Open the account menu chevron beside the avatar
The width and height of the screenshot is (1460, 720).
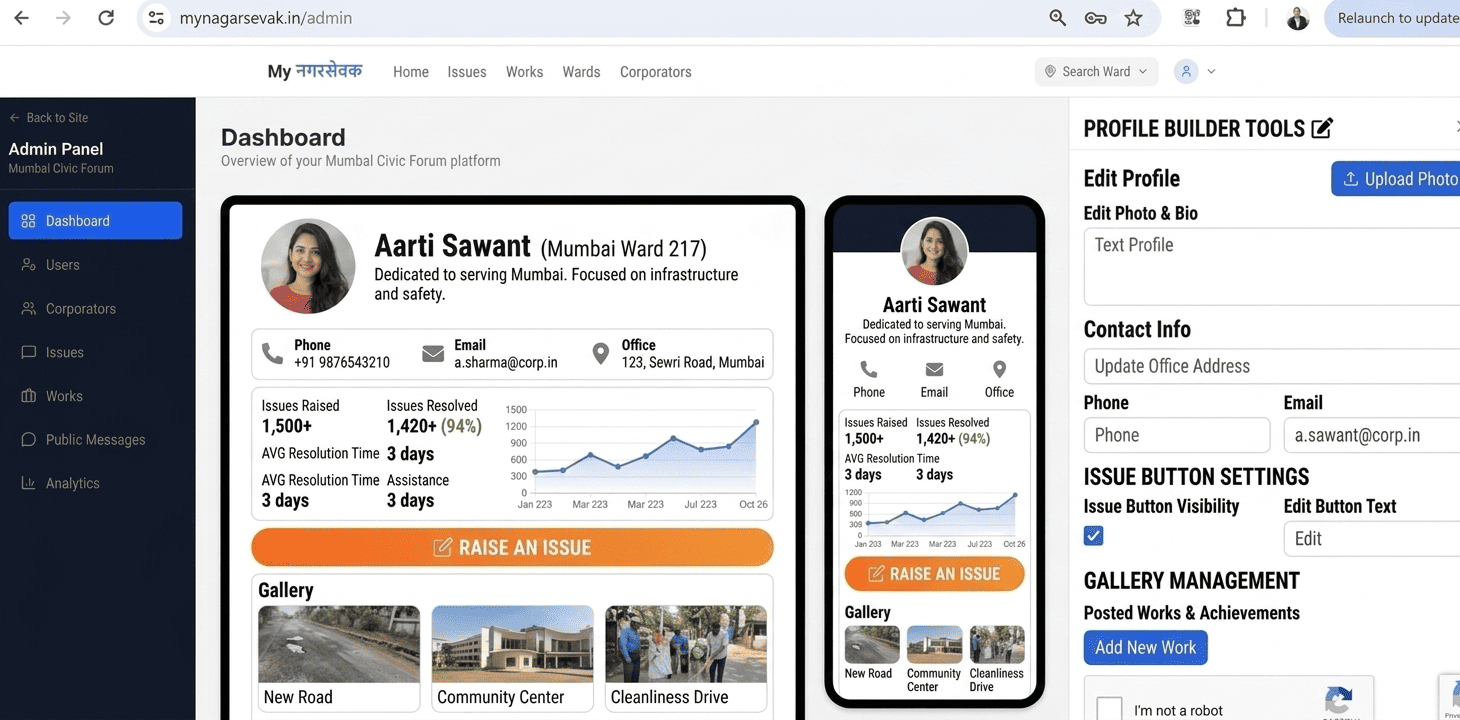tap(1212, 71)
